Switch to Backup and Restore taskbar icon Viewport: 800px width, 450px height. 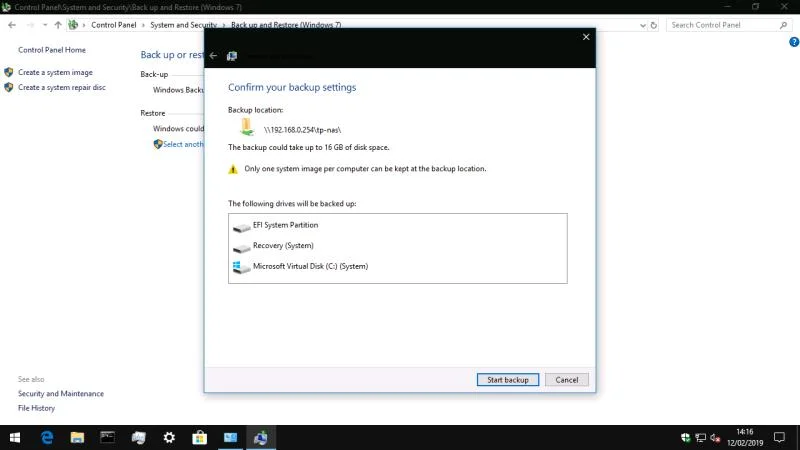[261, 438]
